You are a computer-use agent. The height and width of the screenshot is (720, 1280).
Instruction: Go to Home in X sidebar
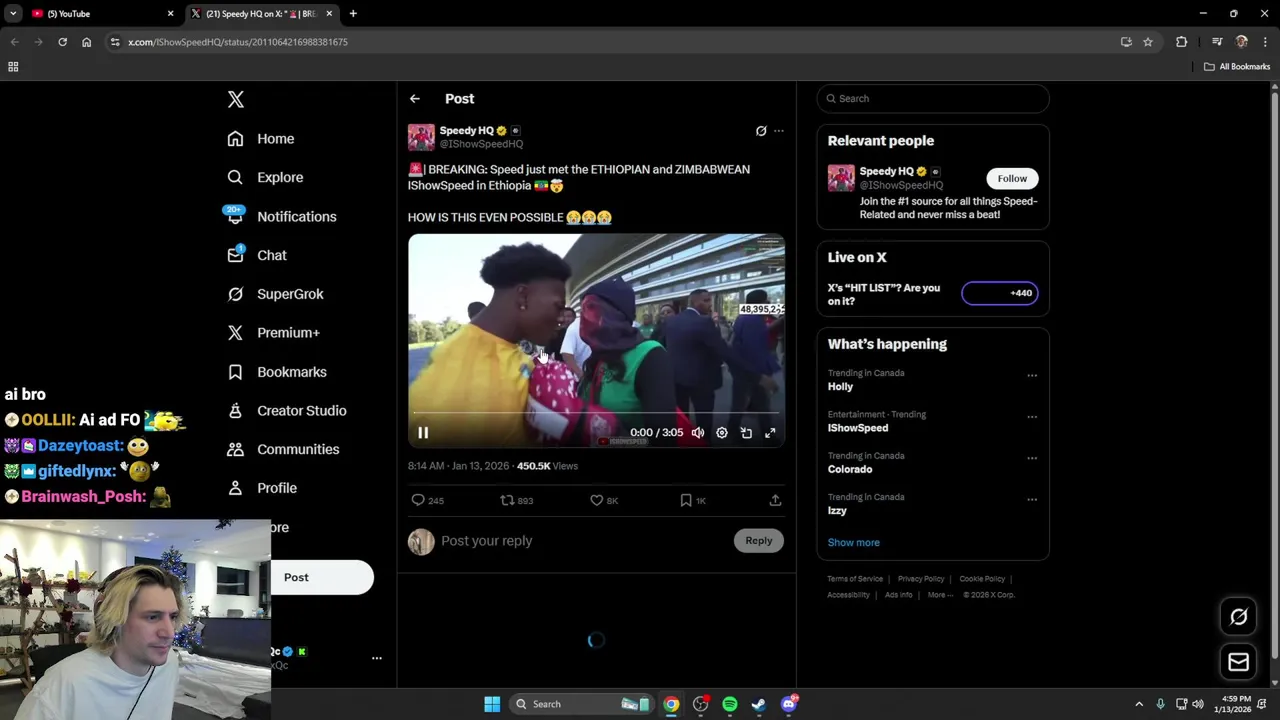pos(261,139)
